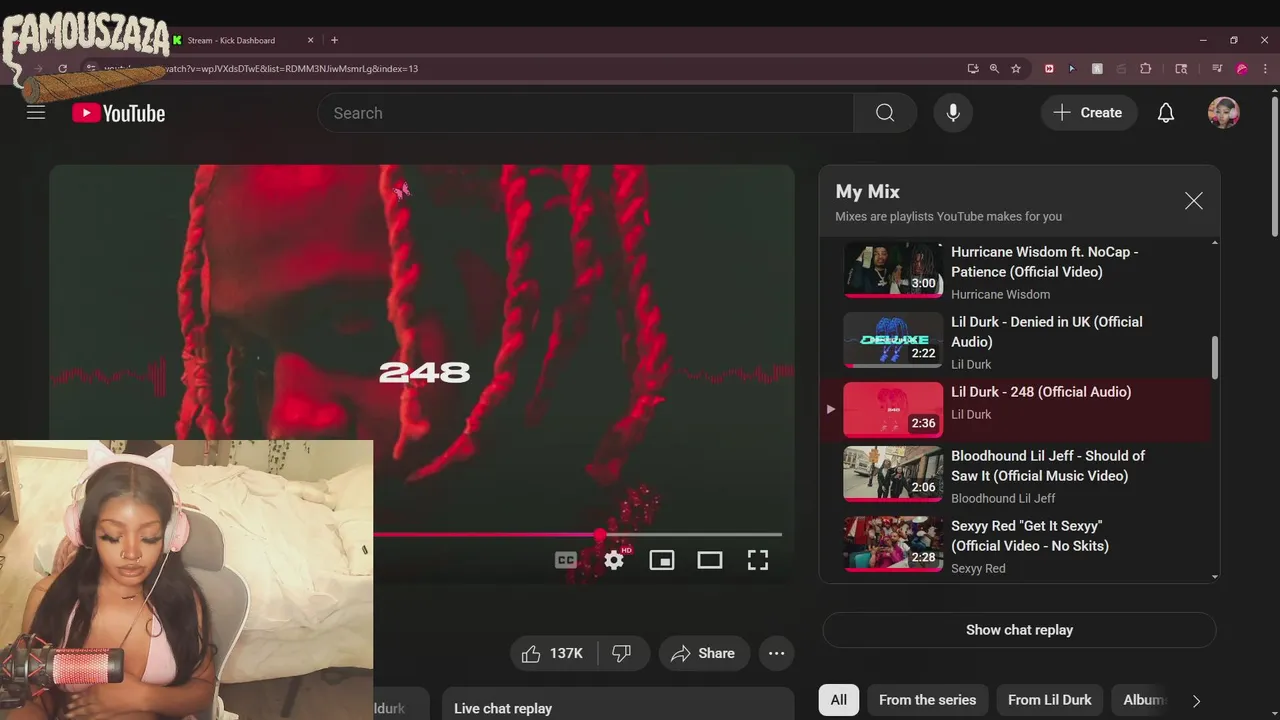1280x720 pixels.
Task: Go to the YouTube home logo
Action: tap(118, 113)
